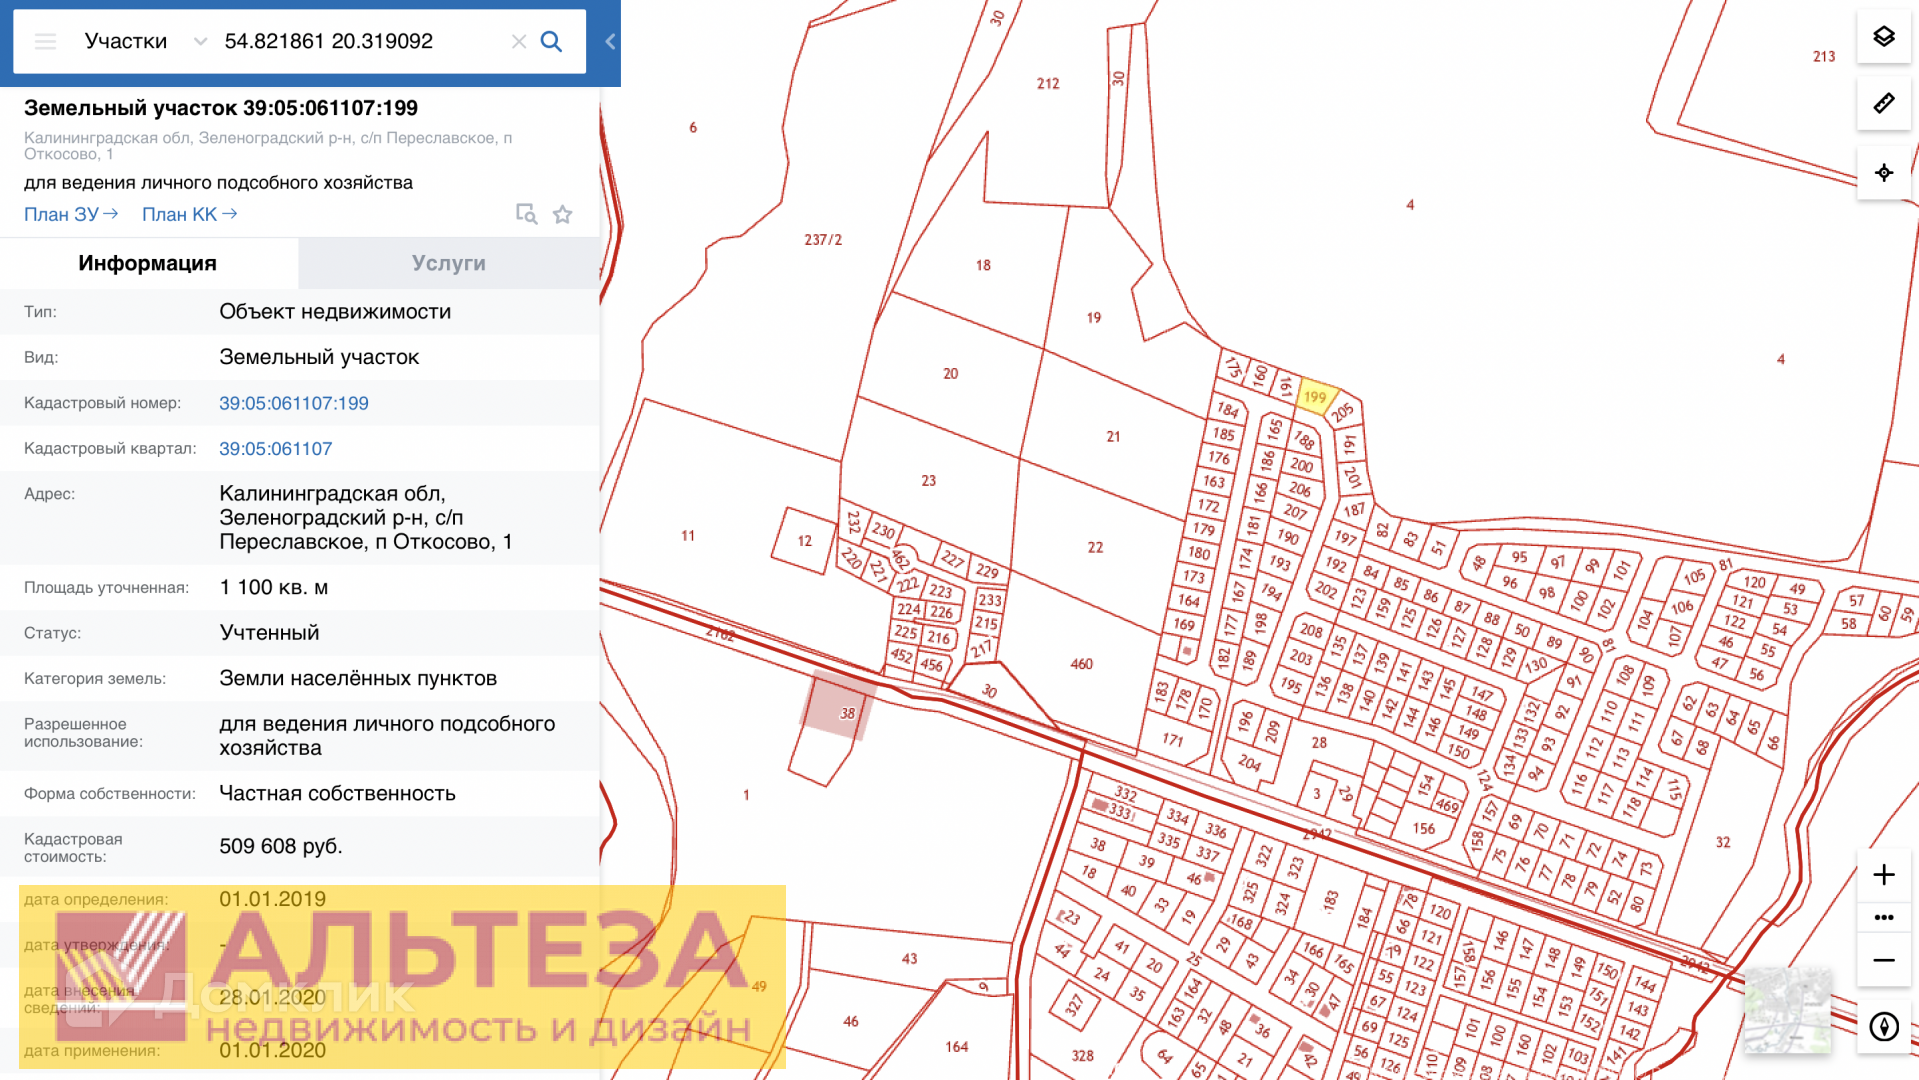Clear the search field text
The width and height of the screenshot is (1919, 1080).
(x=519, y=41)
